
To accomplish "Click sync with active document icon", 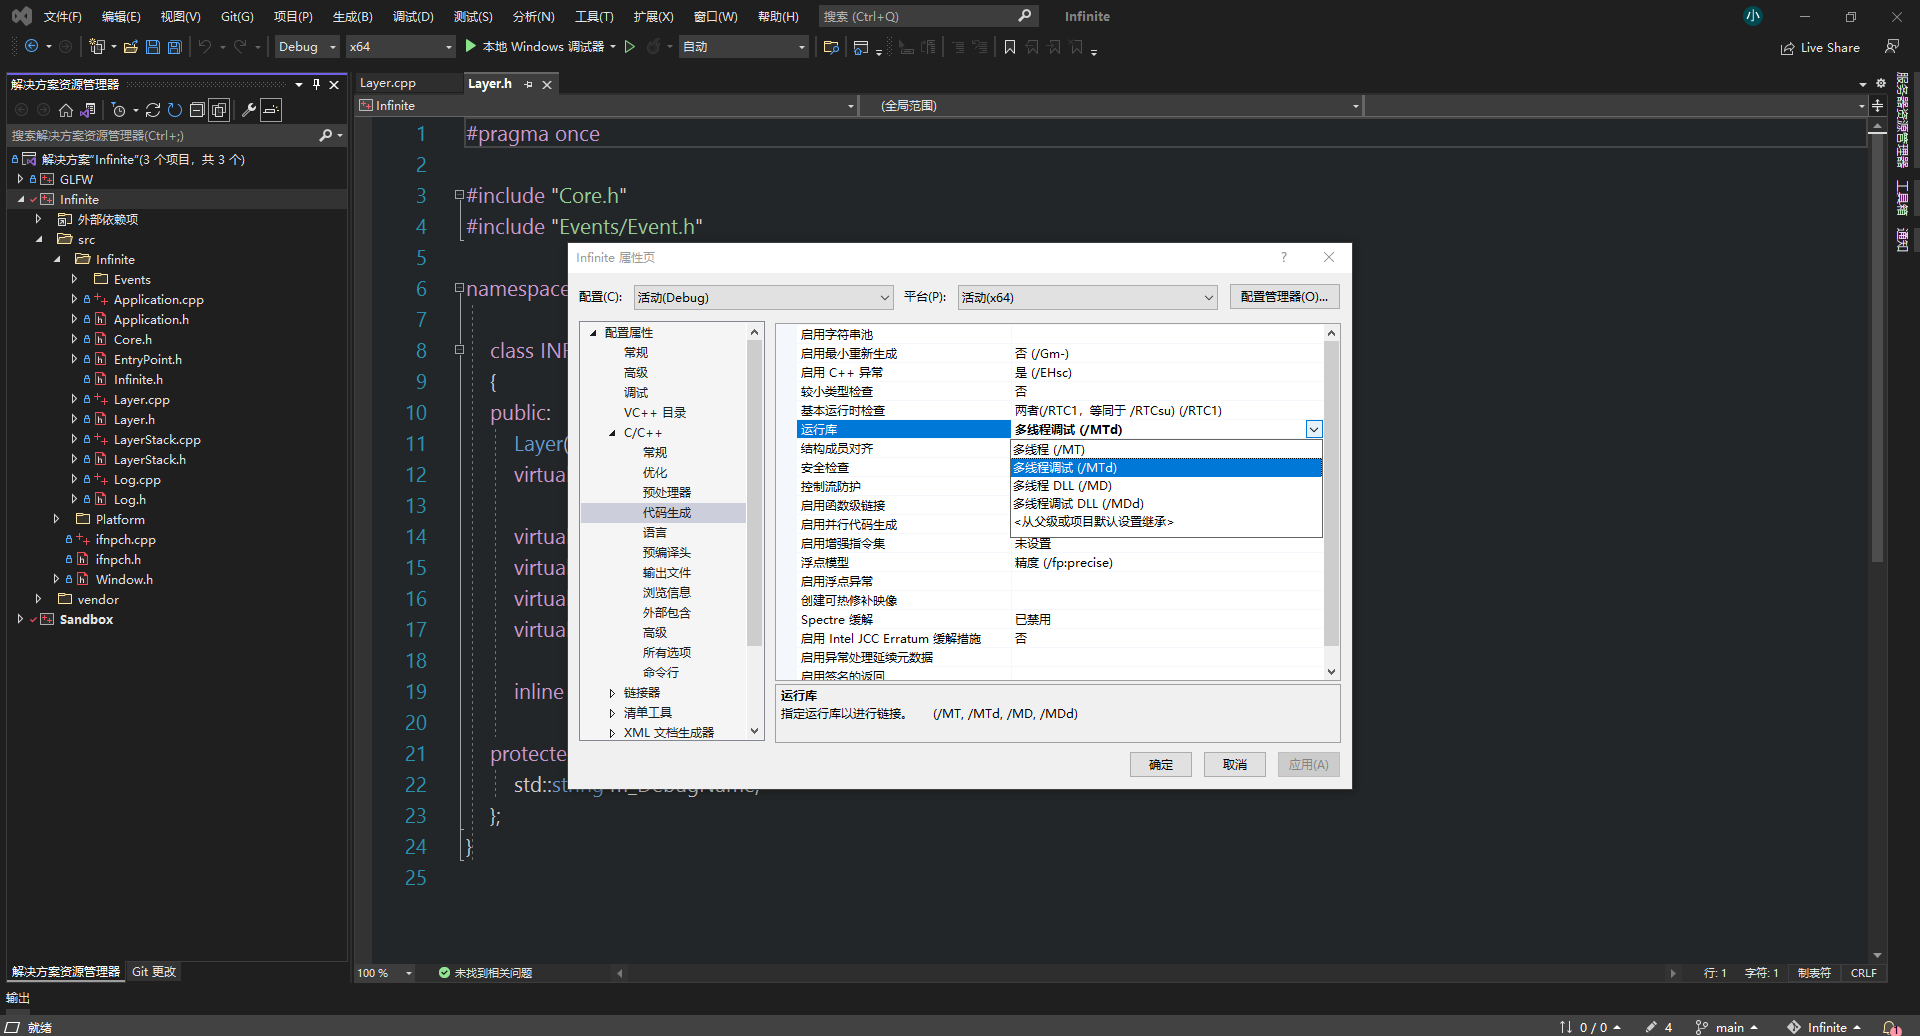I will coord(153,110).
